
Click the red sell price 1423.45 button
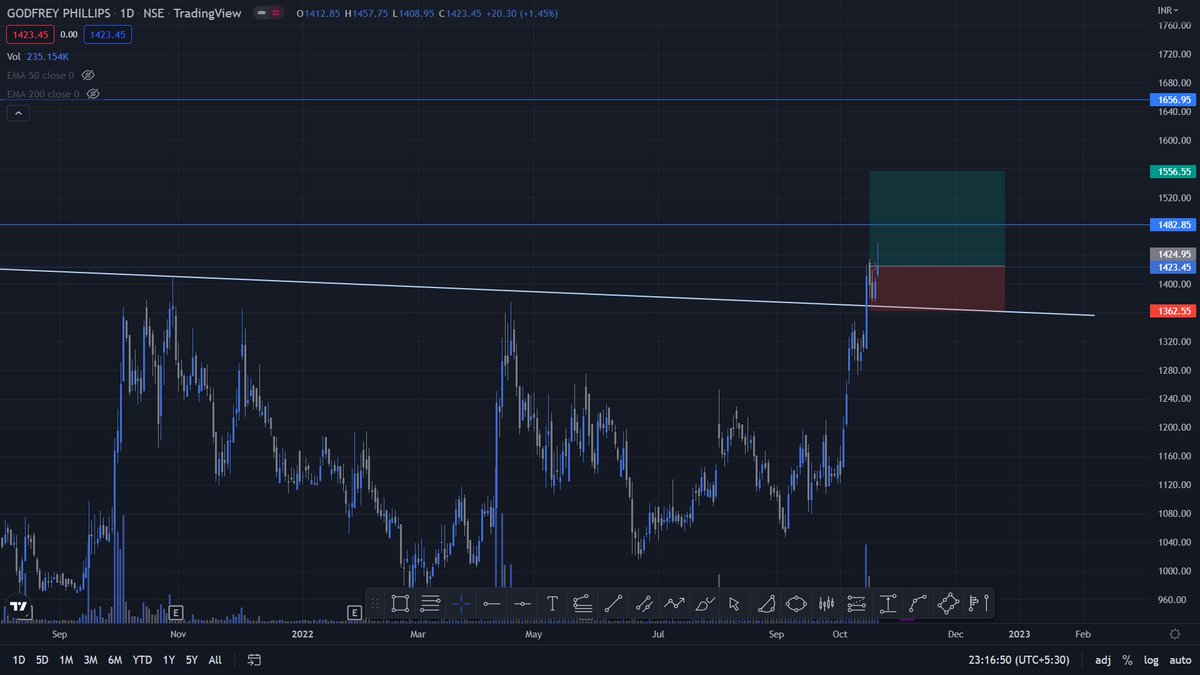coord(28,35)
